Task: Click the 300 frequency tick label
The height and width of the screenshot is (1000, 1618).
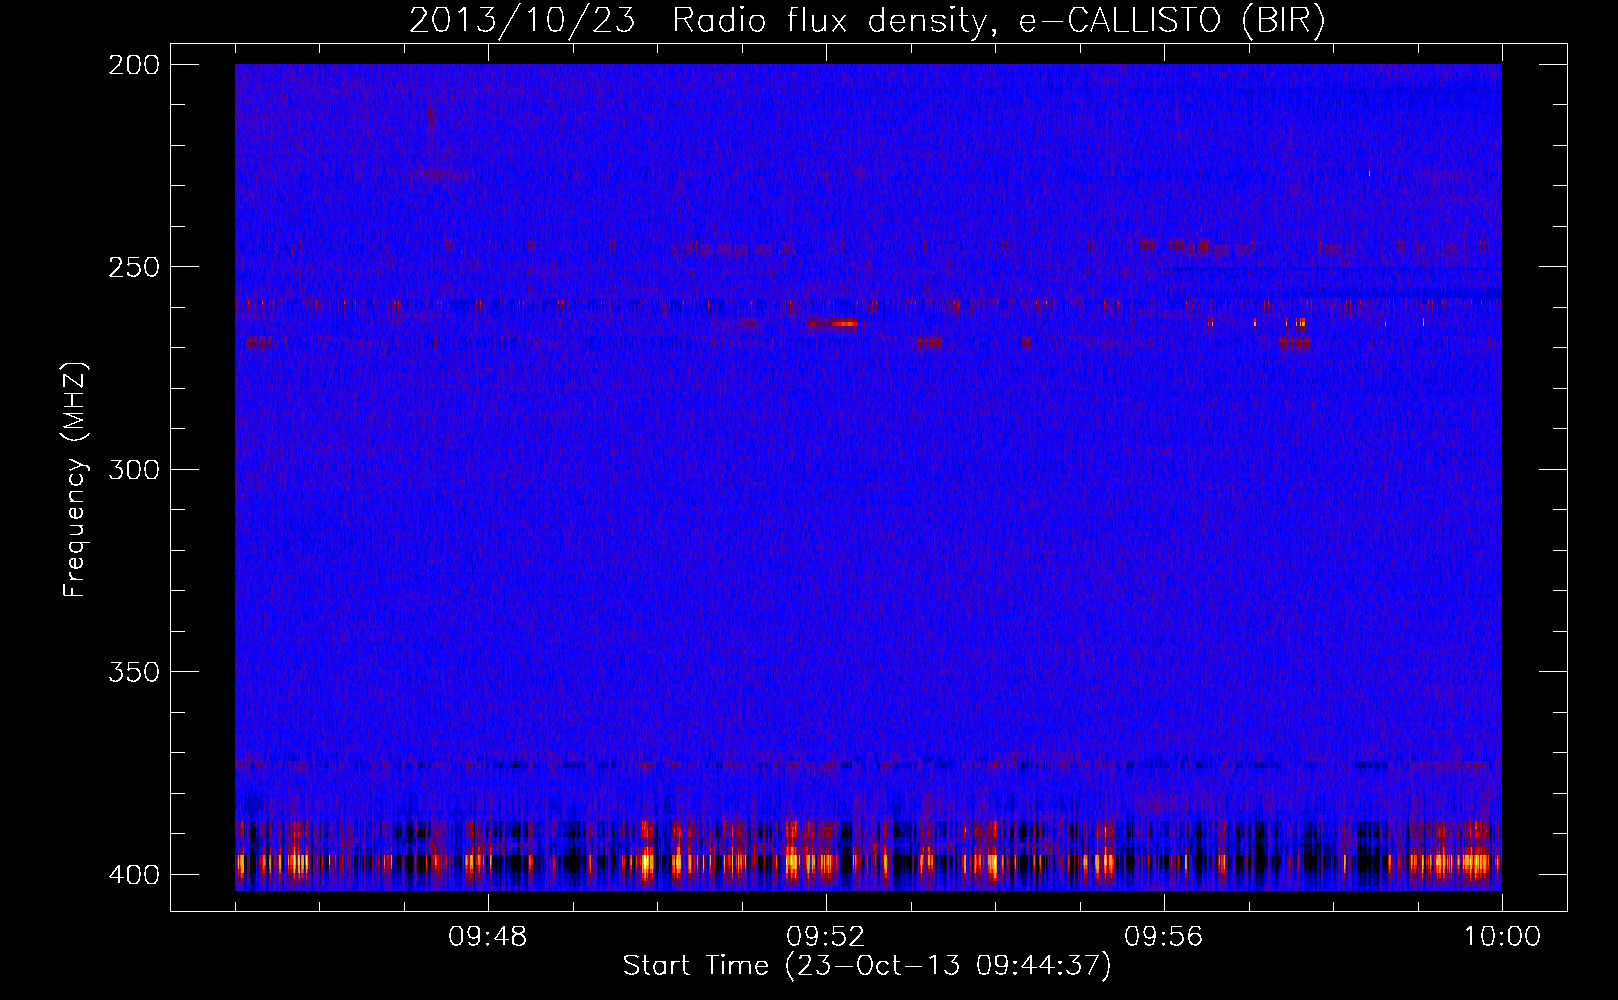Action: 134,470
